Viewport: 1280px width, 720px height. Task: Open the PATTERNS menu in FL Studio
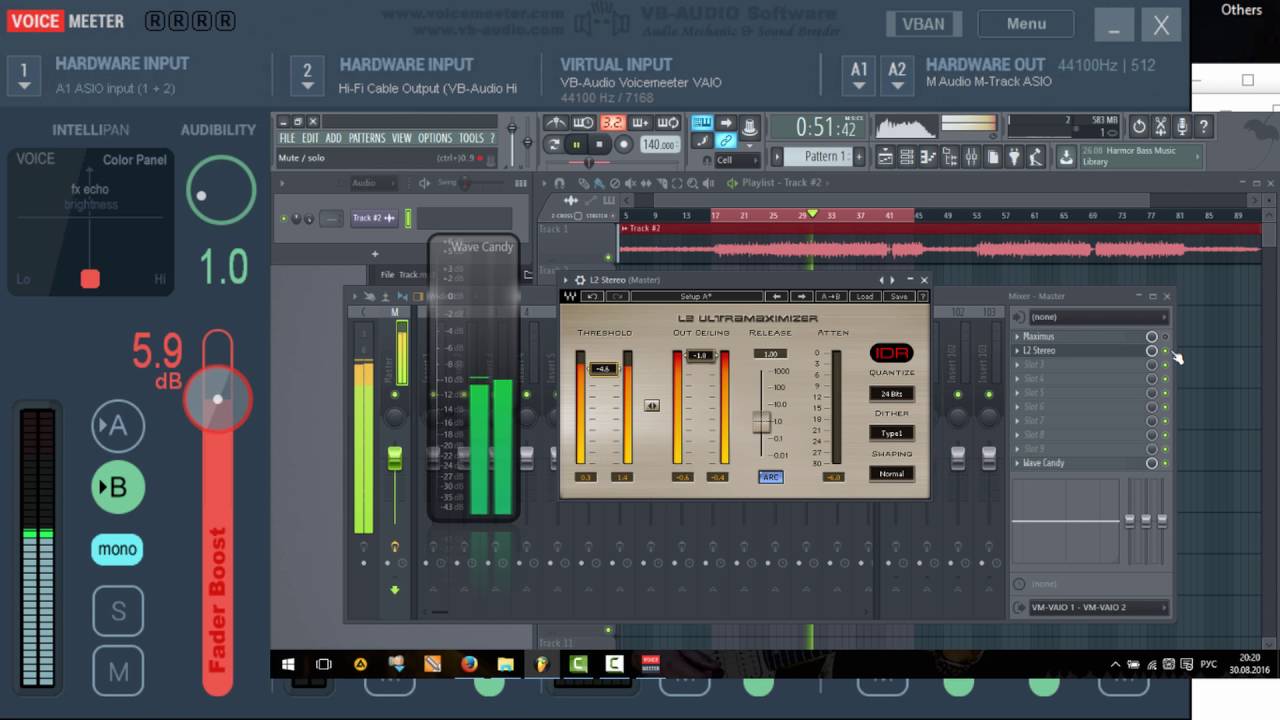(x=367, y=138)
